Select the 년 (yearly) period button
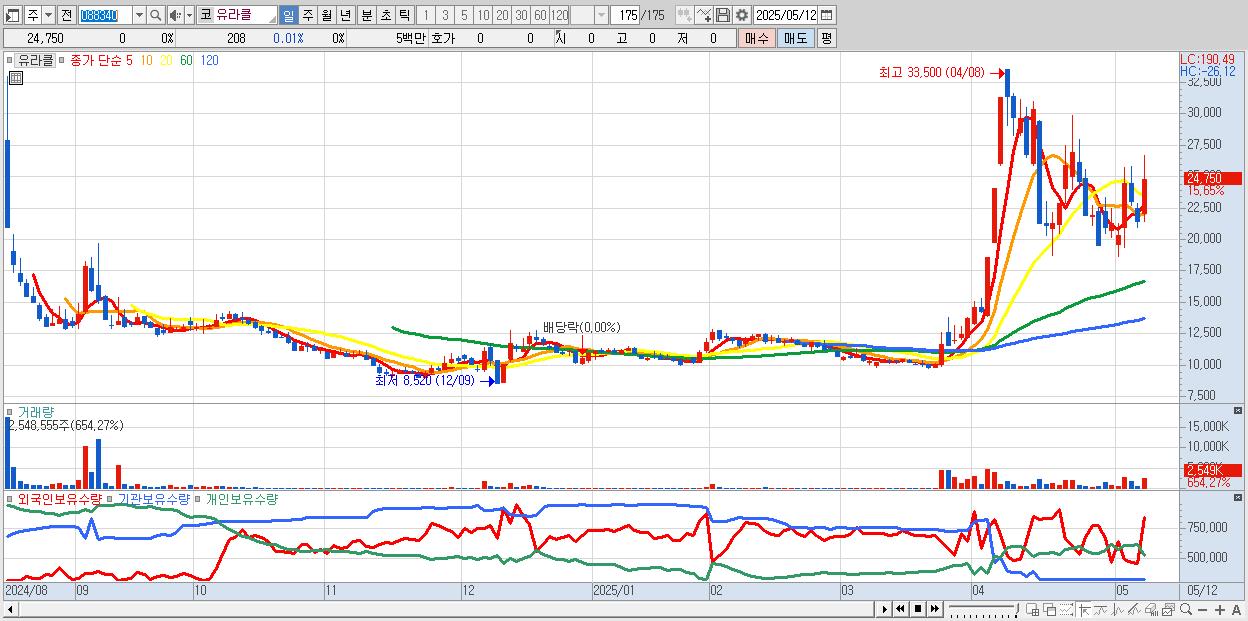Viewport: 1248px width, 621px height. [345, 15]
